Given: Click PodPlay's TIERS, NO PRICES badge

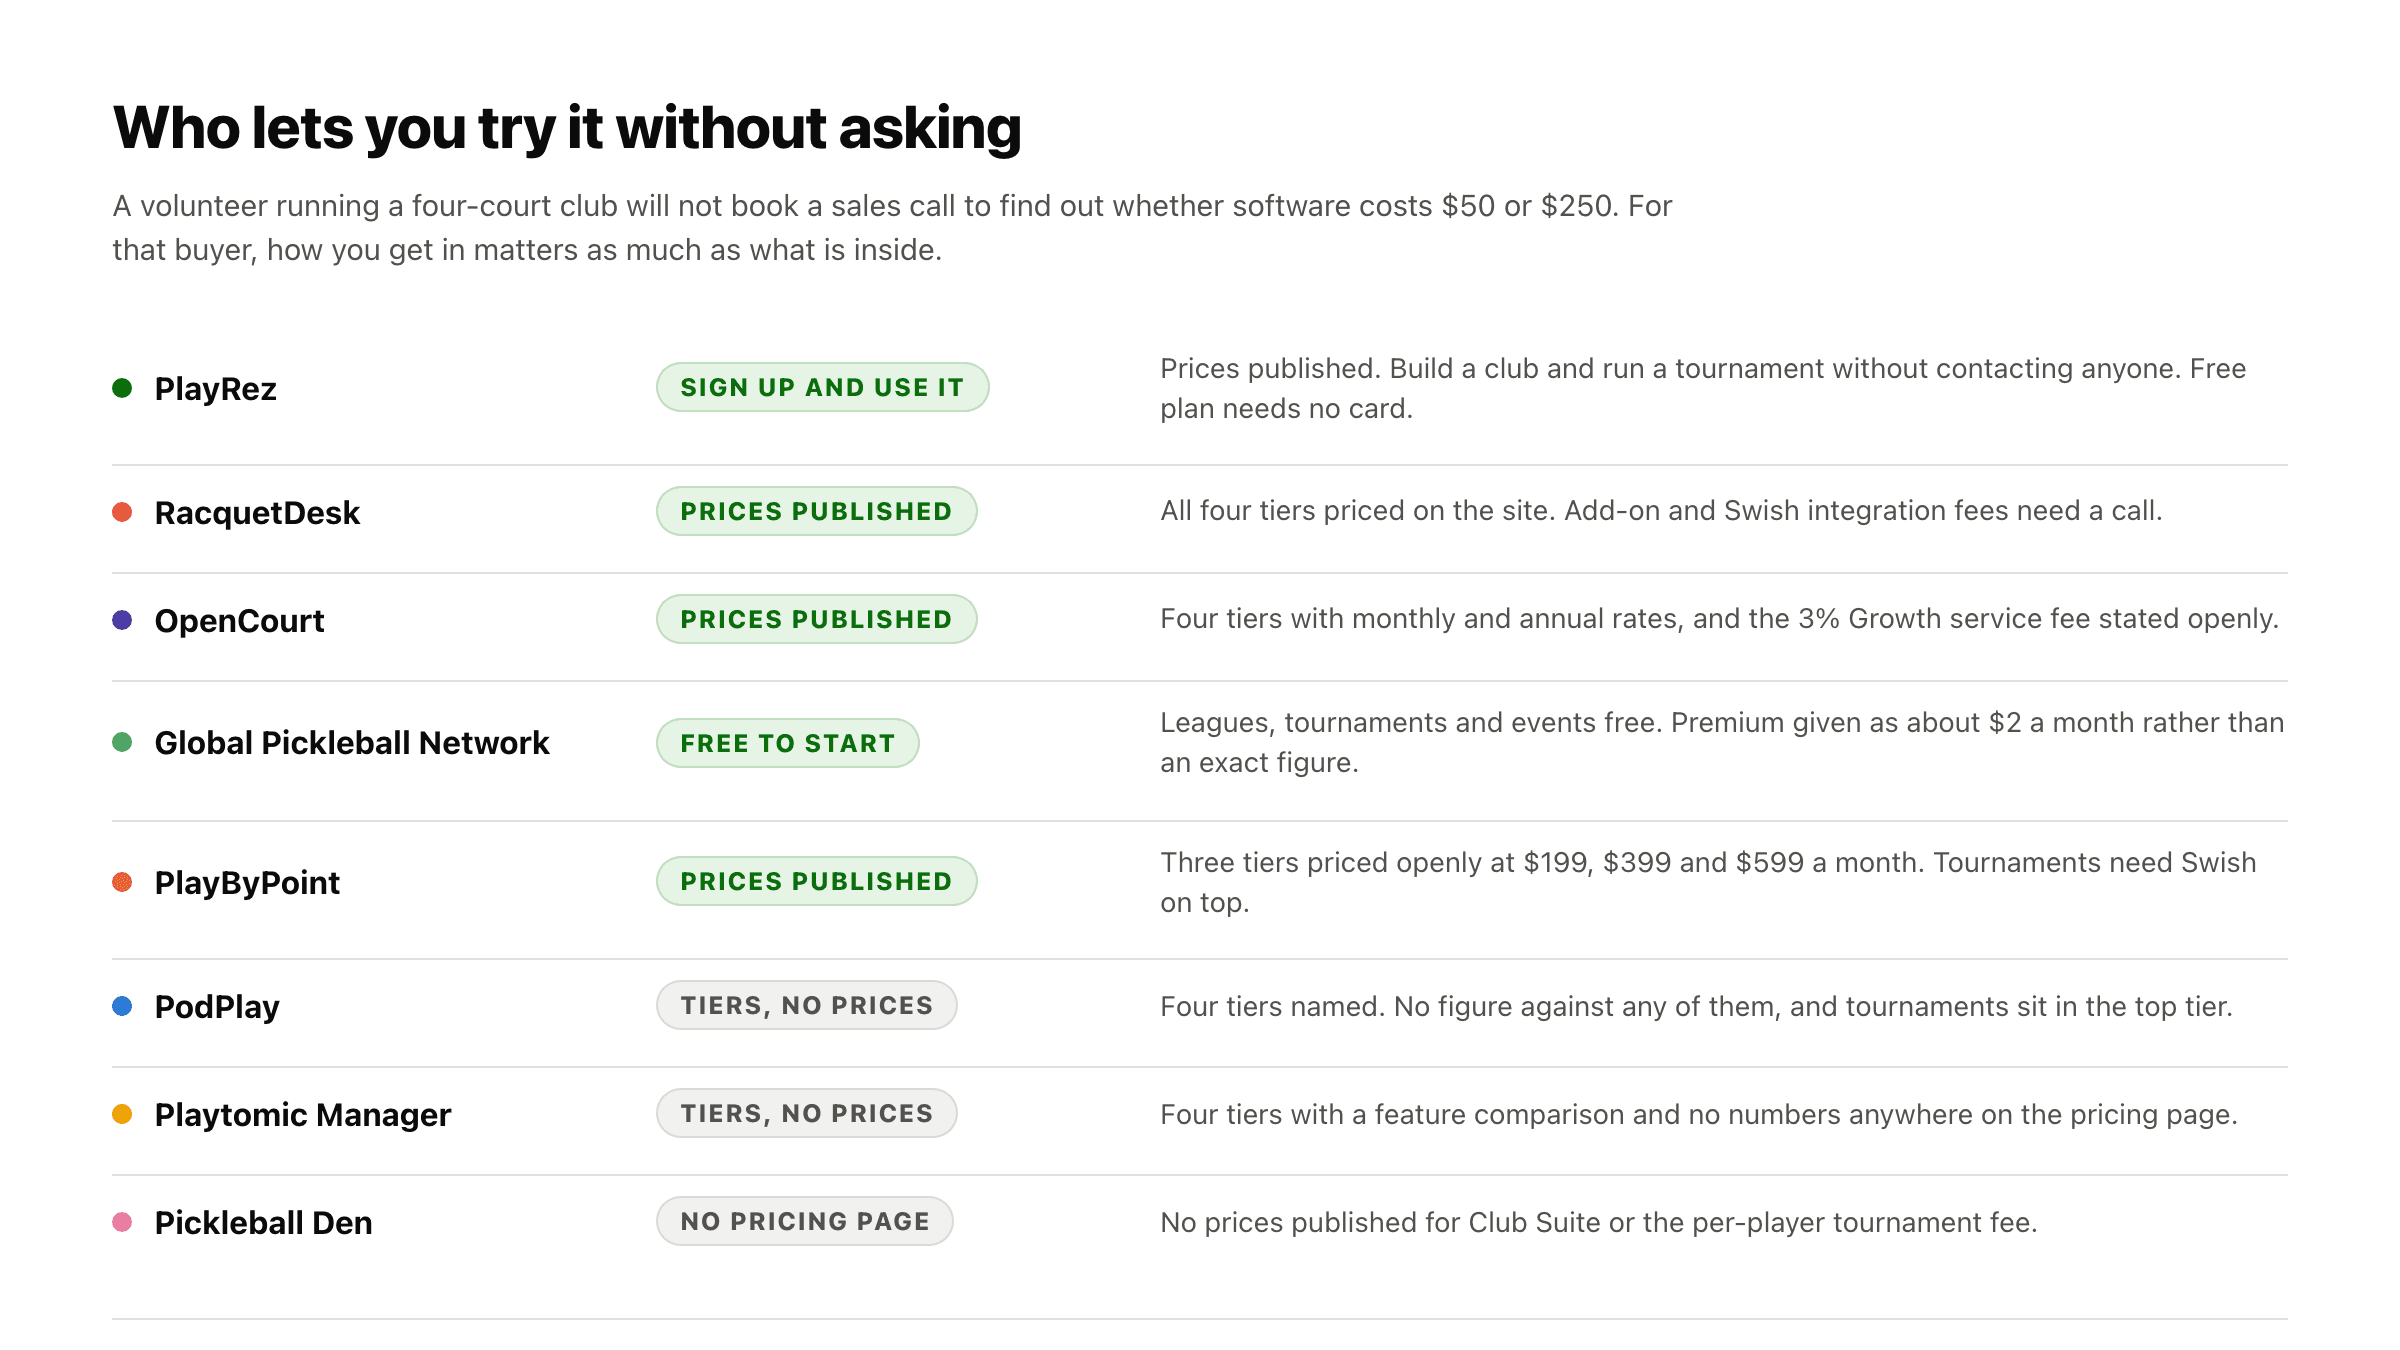Looking at the screenshot, I should 806,1005.
